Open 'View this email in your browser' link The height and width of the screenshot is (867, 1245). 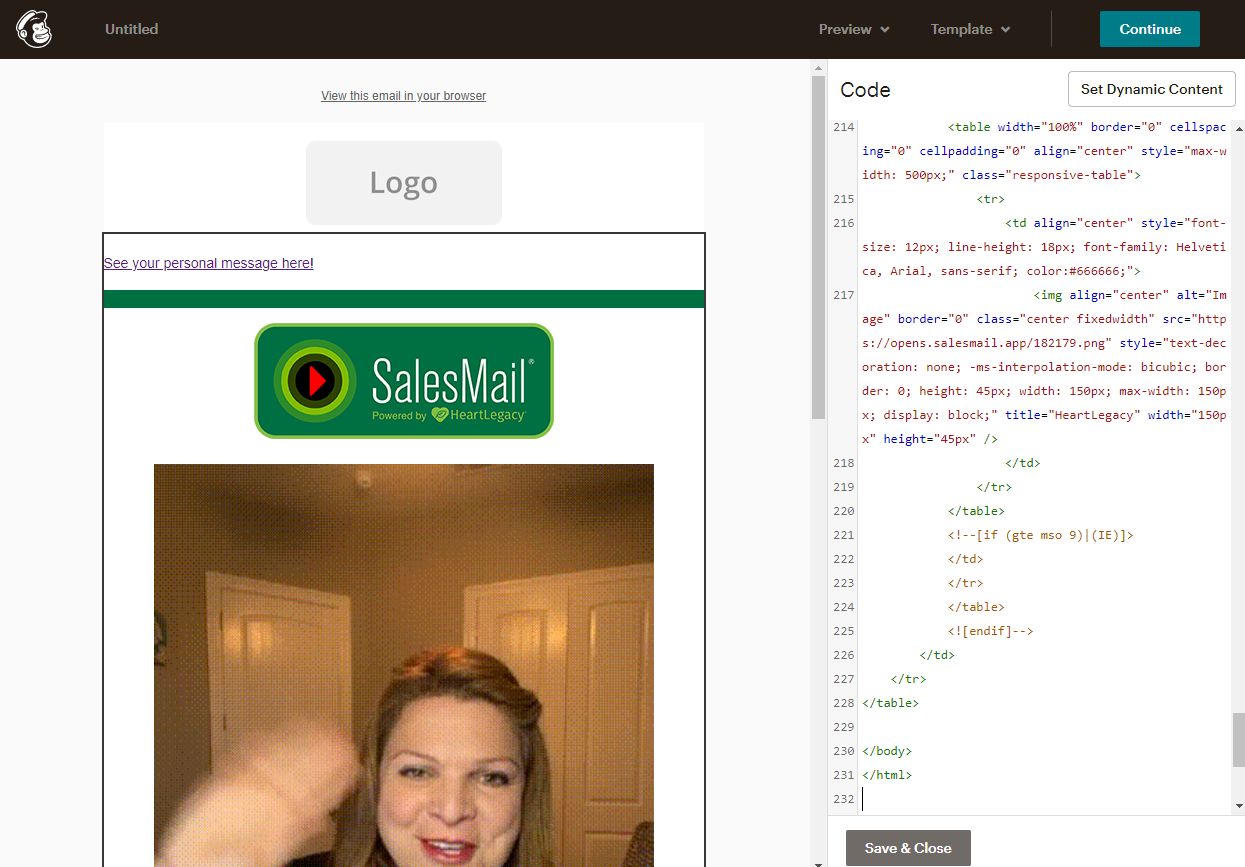coord(403,96)
